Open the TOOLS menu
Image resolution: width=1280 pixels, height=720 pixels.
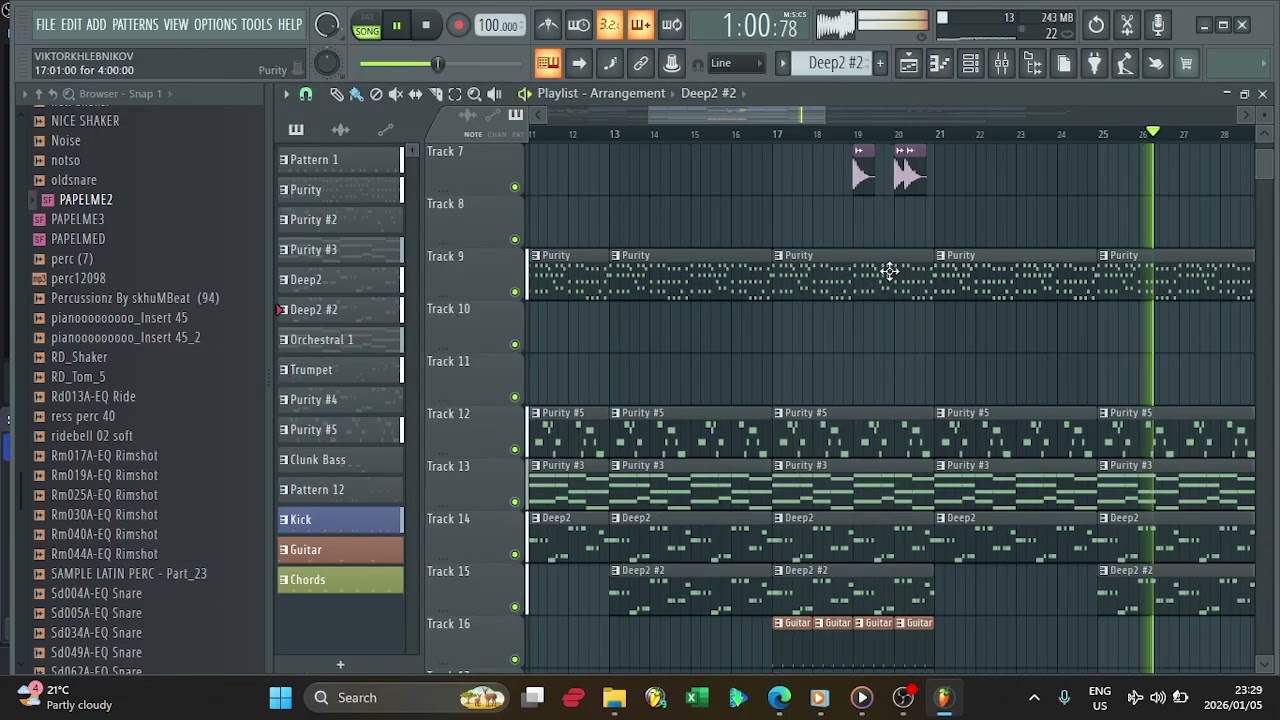(x=257, y=25)
